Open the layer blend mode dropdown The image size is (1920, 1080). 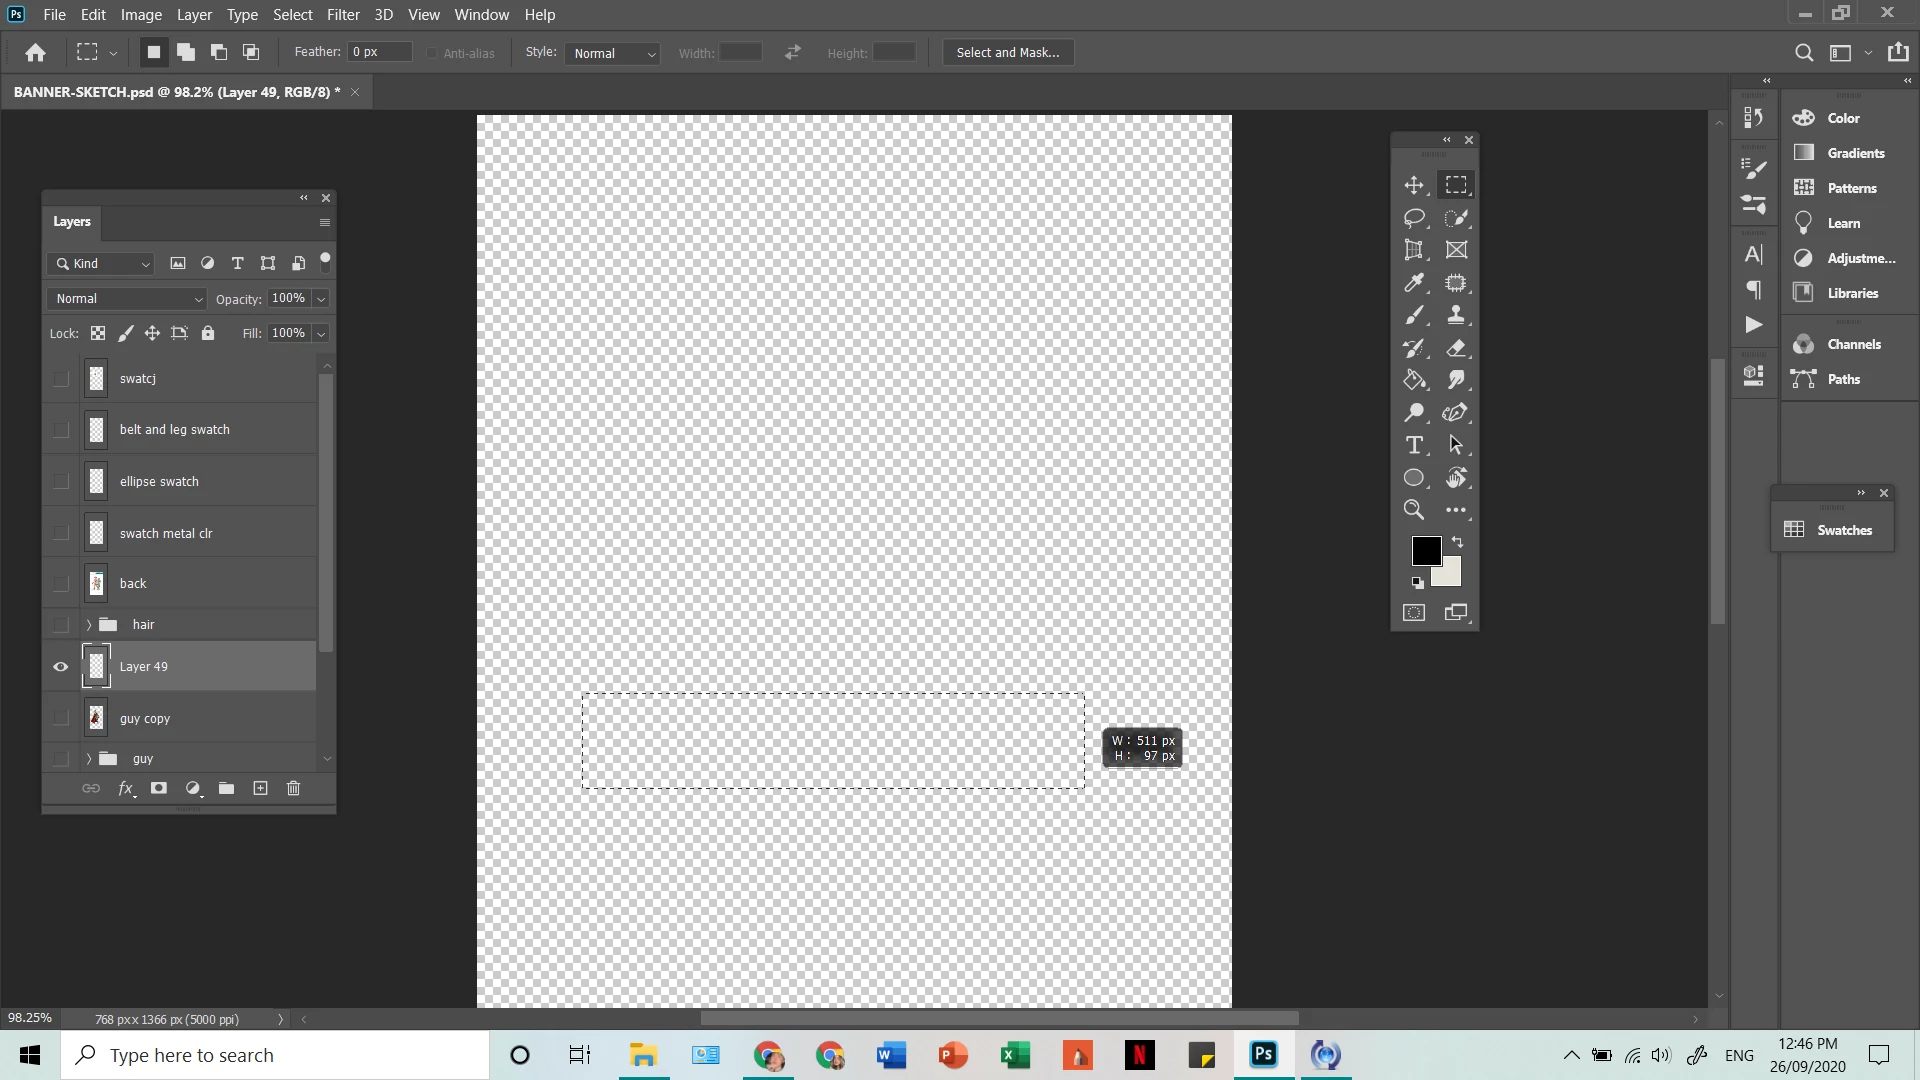128,299
